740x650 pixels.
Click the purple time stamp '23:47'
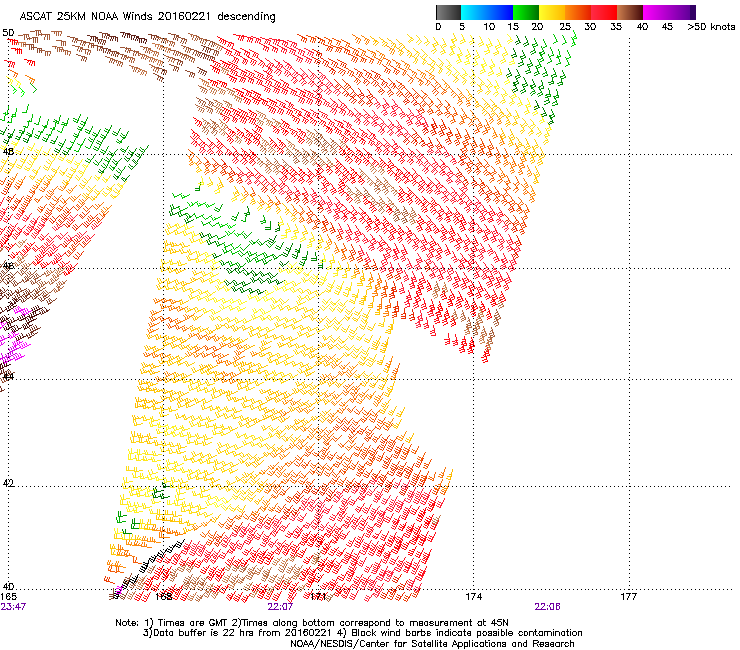pyautogui.click(x=13, y=607)
